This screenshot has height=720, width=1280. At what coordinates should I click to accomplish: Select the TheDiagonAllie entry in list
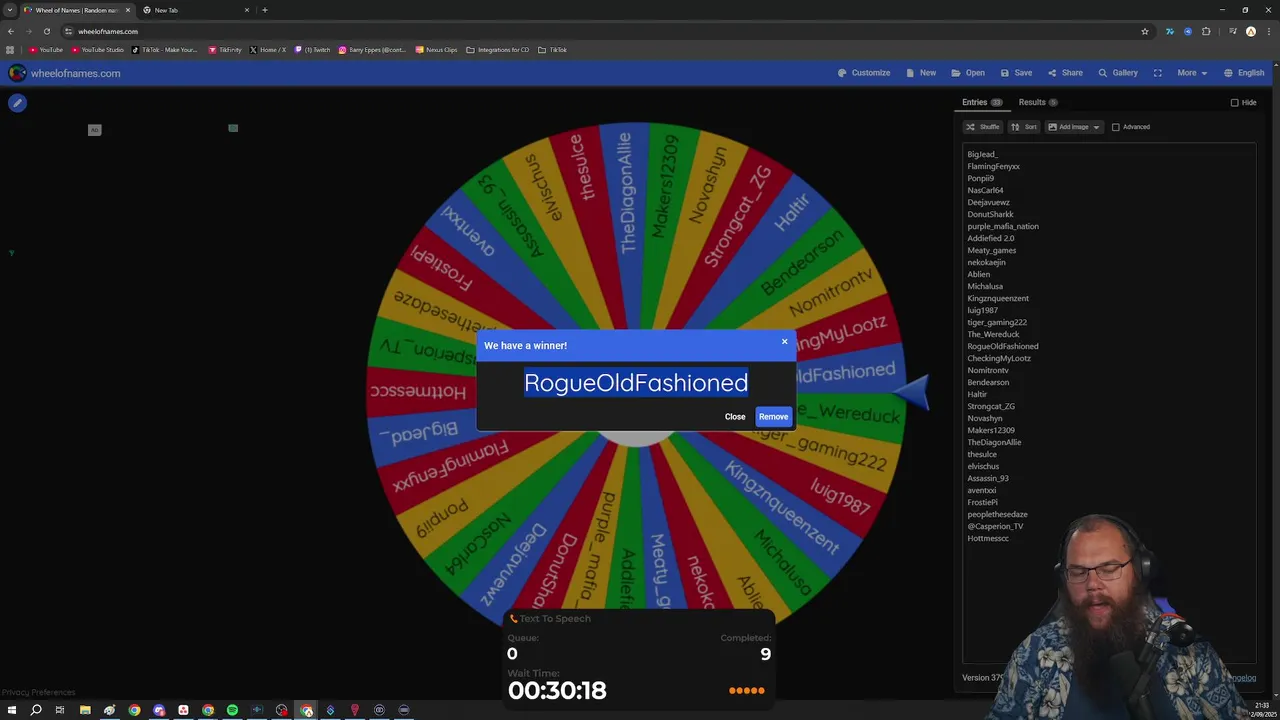(994, 442)
